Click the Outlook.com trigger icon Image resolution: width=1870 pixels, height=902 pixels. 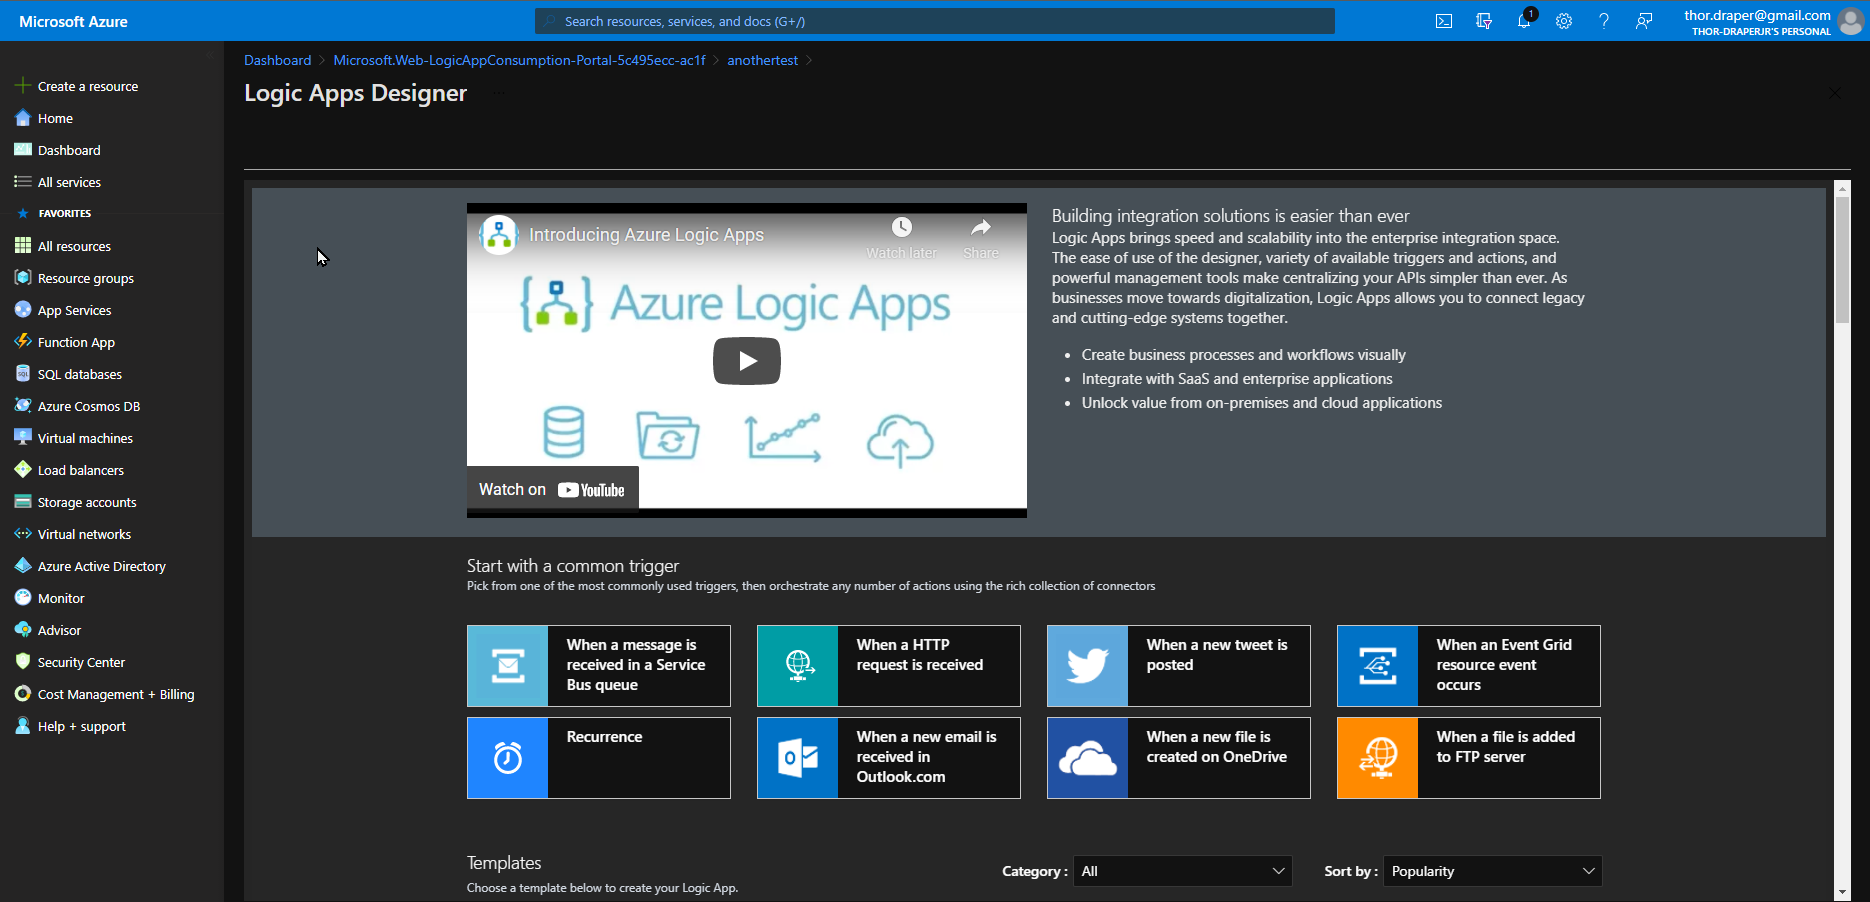click(798, 758)
